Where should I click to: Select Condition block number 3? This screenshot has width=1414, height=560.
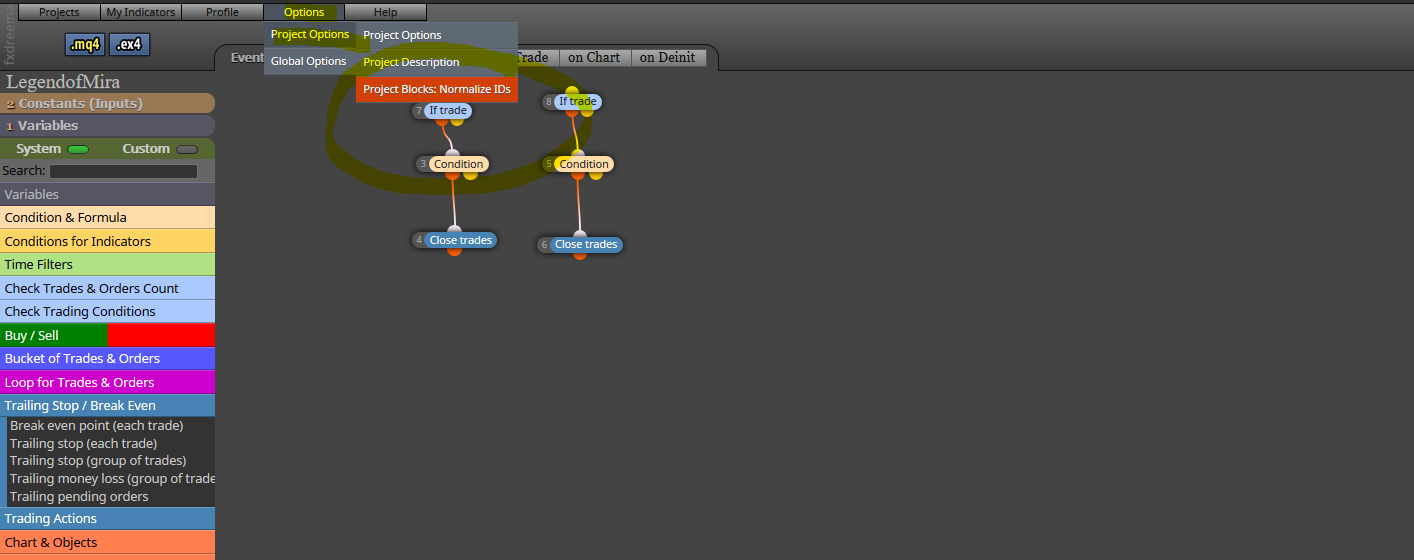coord(459,164)
